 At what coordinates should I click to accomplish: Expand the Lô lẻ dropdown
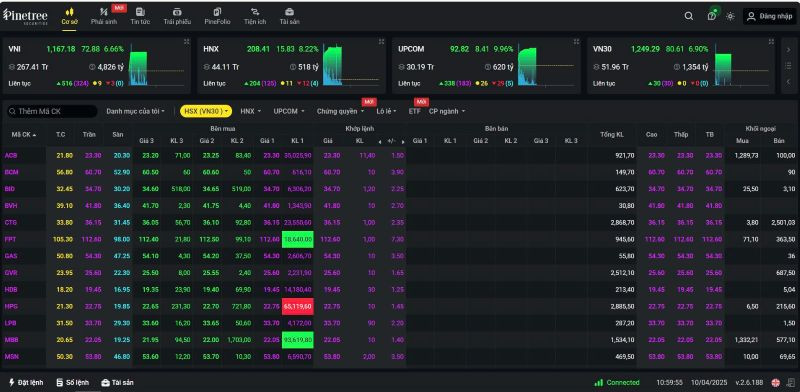click(386, 111)
